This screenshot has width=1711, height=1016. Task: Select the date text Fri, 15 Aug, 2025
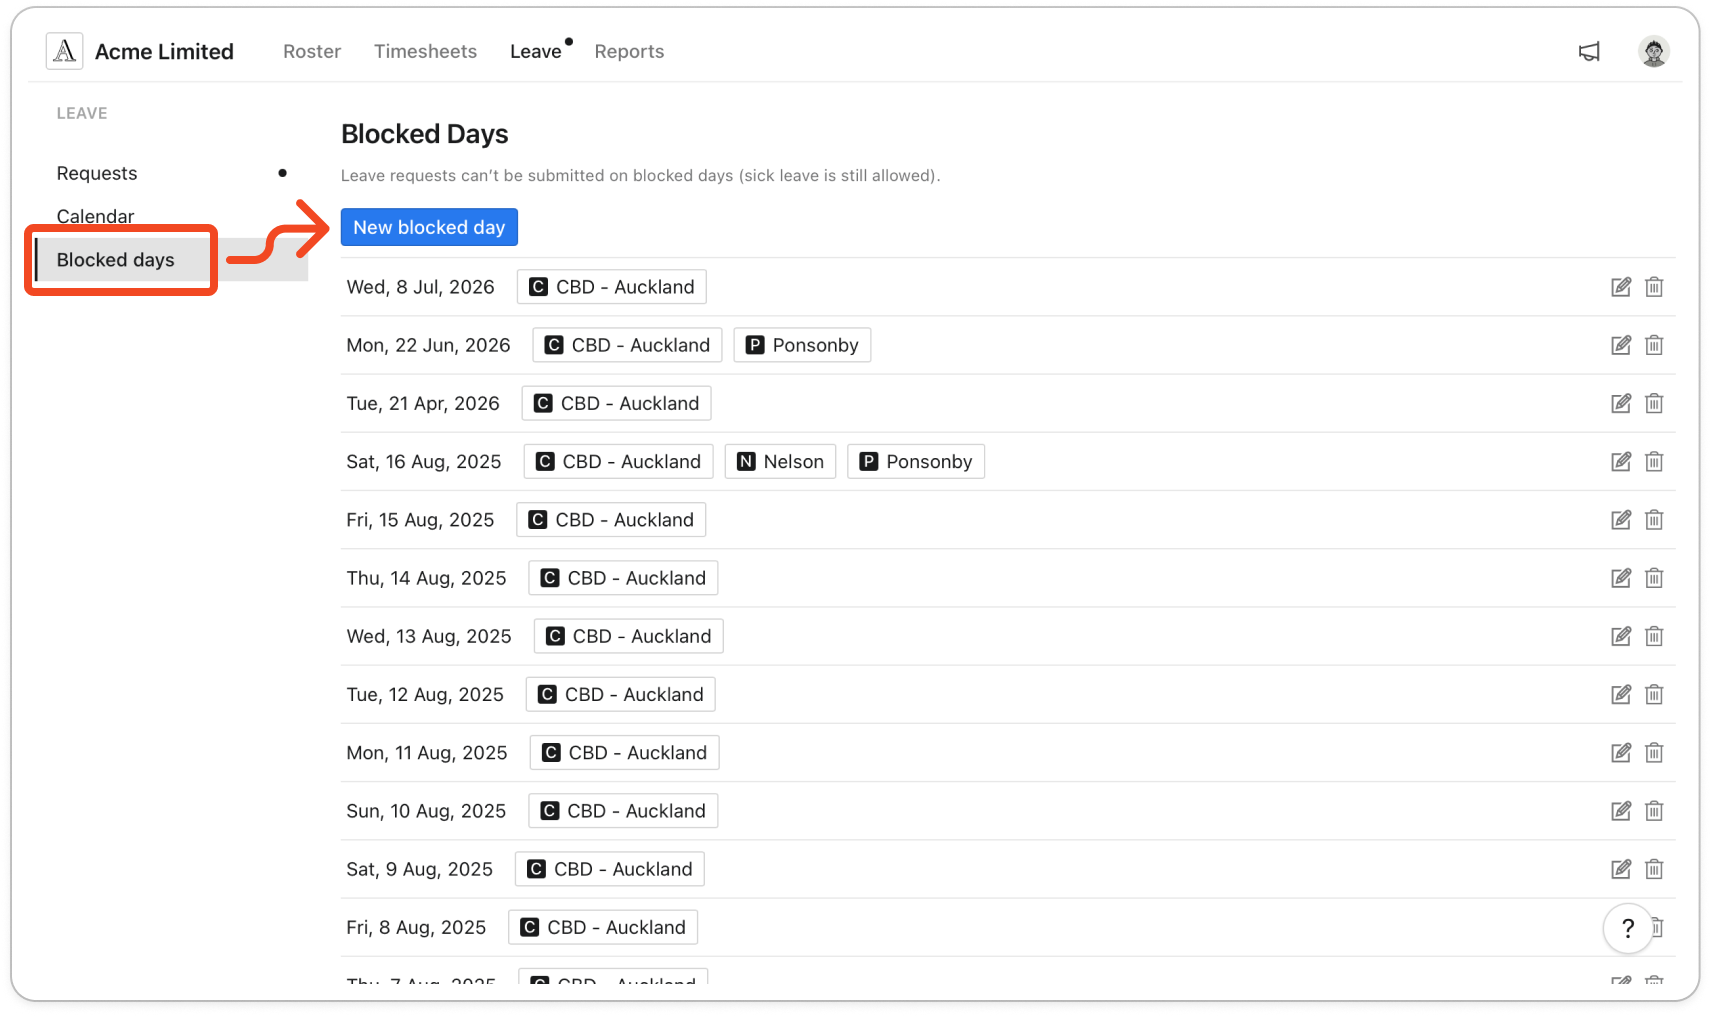(x=420, y=520)
